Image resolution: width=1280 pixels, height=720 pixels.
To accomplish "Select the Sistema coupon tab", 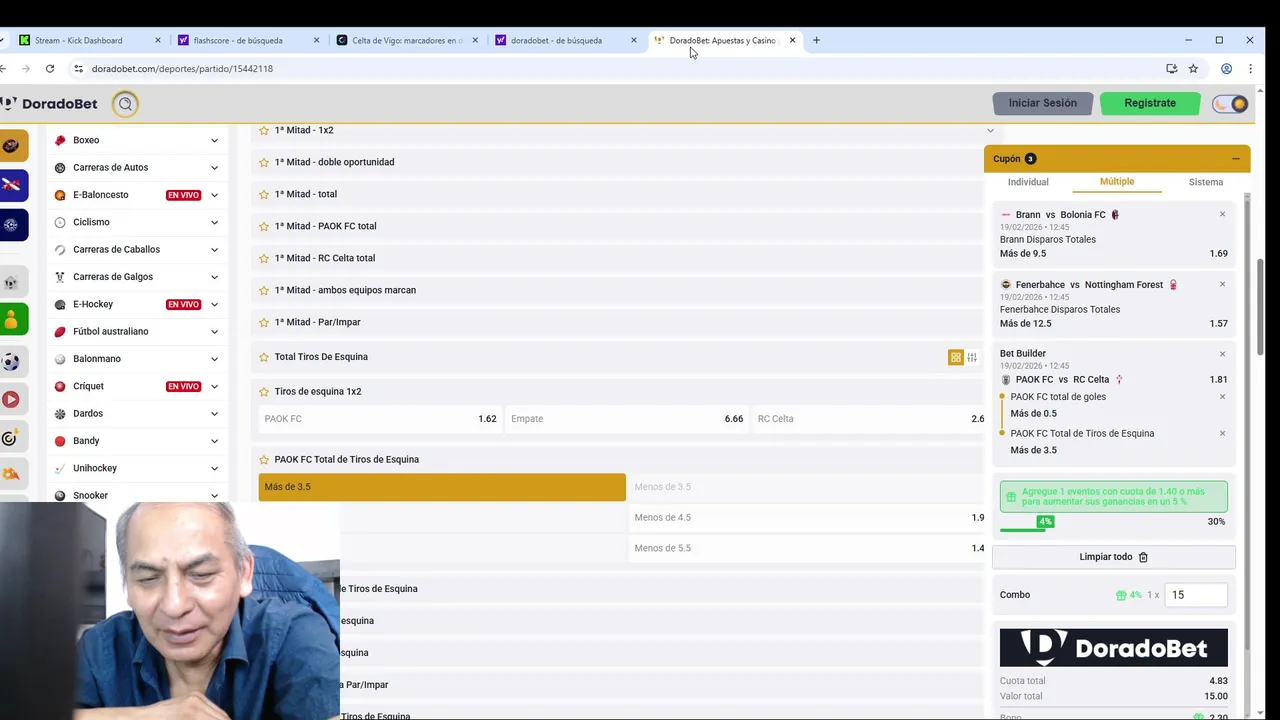I will [1205, 182].
